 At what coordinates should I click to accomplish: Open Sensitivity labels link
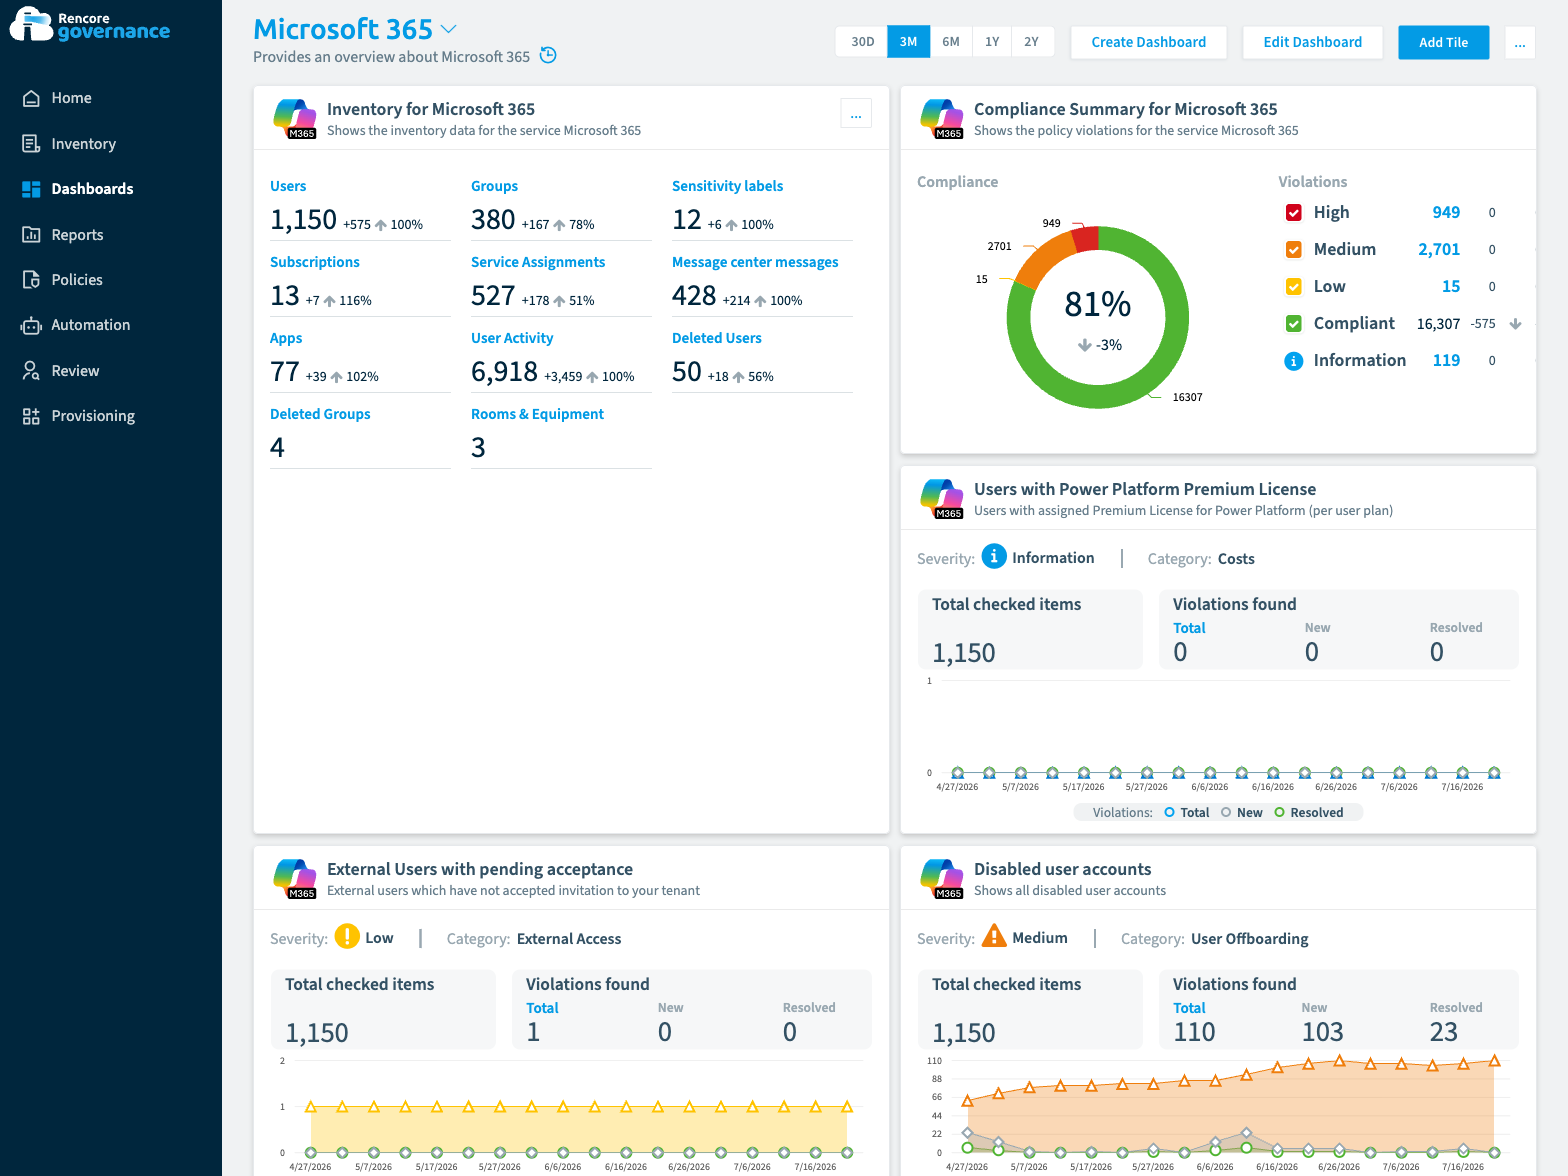click(727, 186)
